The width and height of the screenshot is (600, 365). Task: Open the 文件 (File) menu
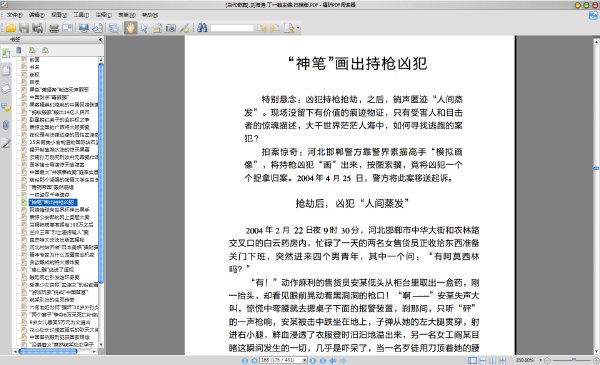pos(15,15)
